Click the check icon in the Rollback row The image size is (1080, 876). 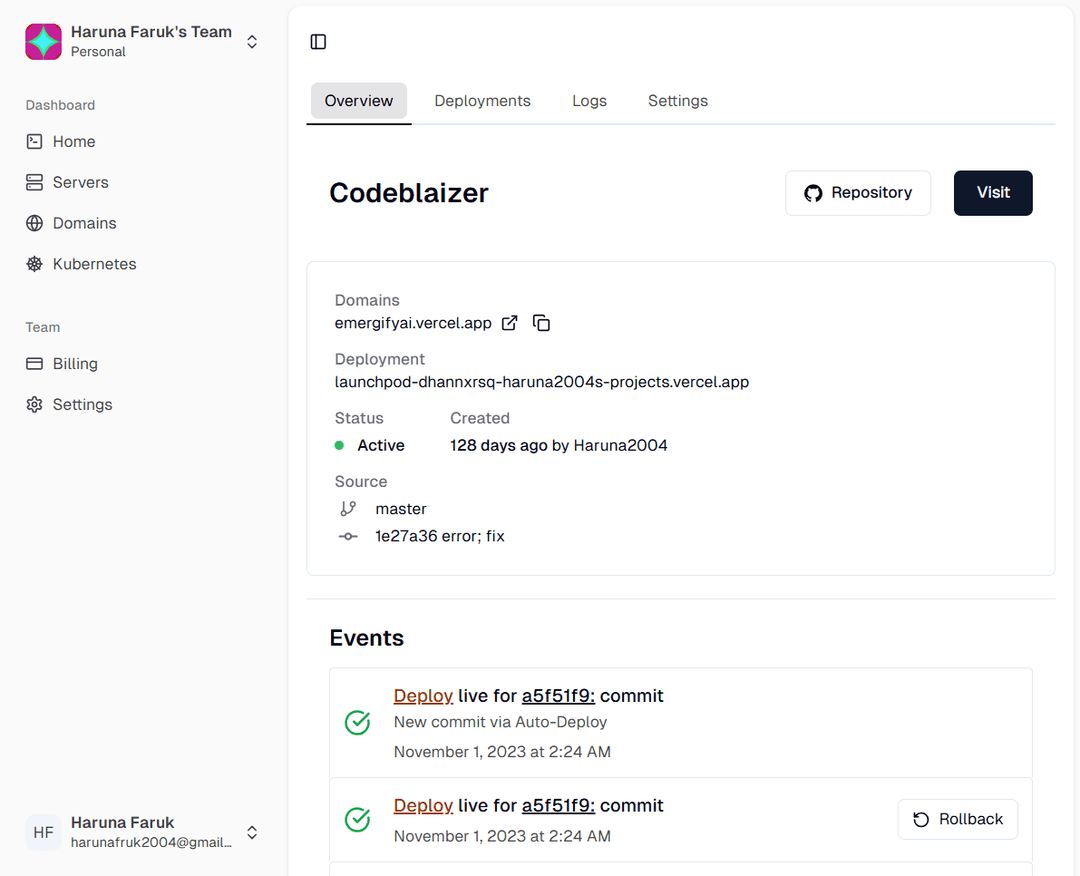[357, 820]
